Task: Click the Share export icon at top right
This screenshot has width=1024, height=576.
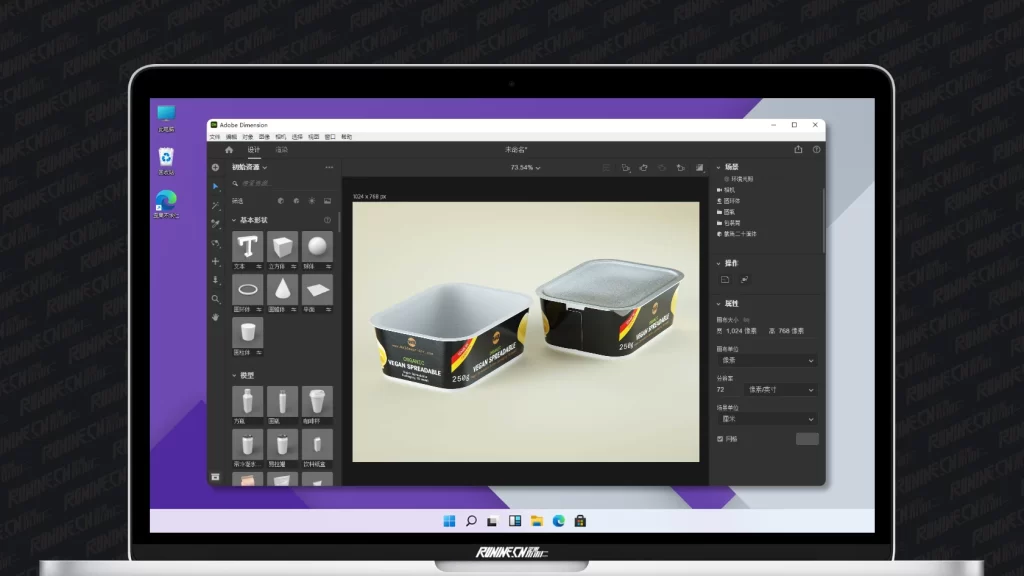Action: pos(798,150)
